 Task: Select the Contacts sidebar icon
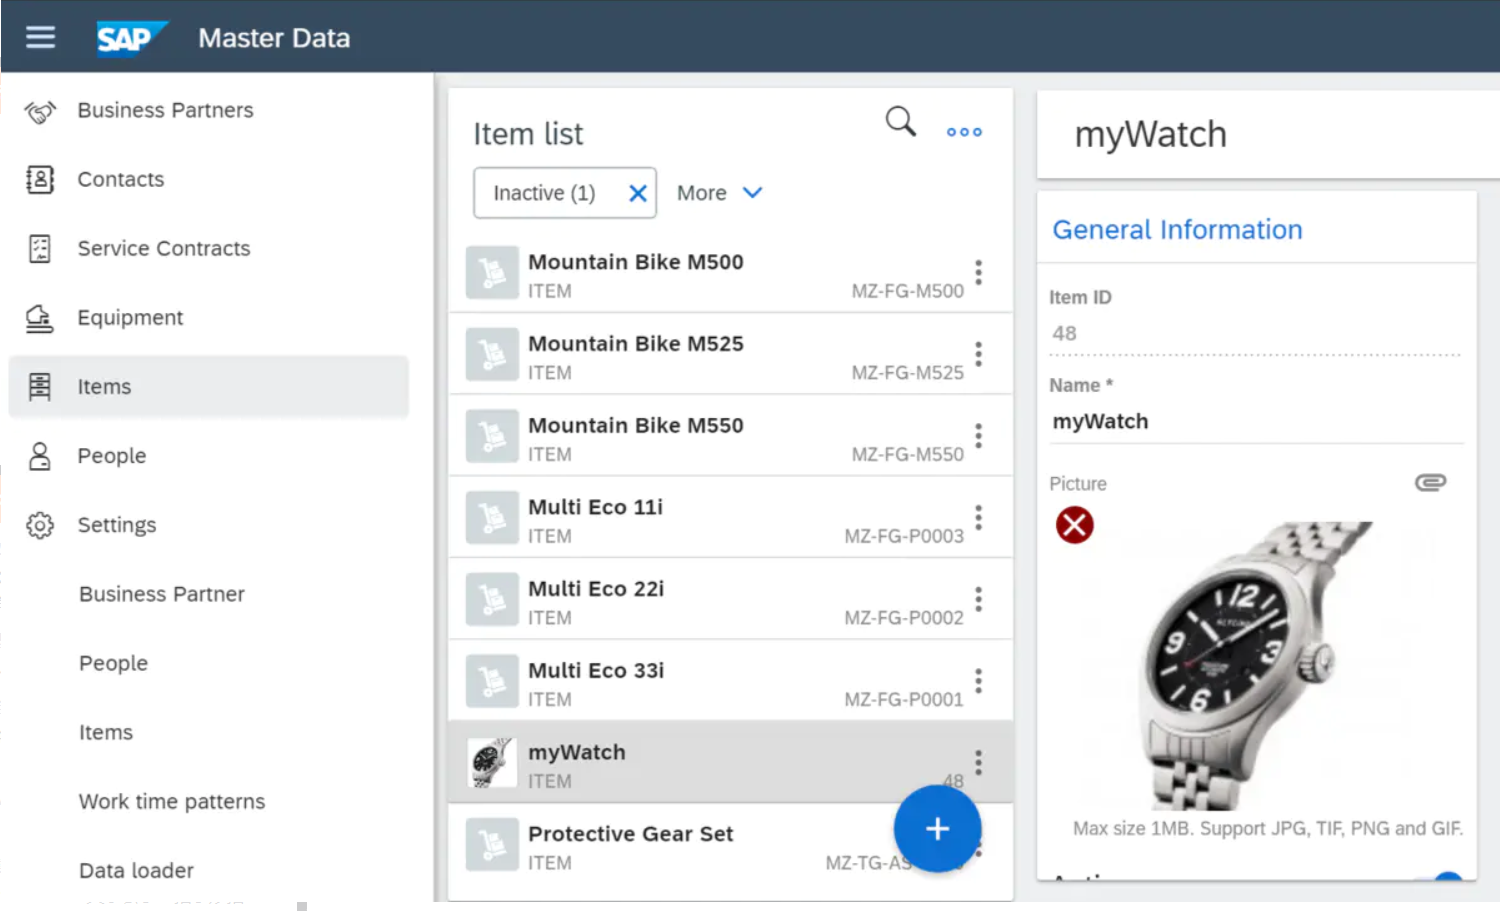pos(40,179)
